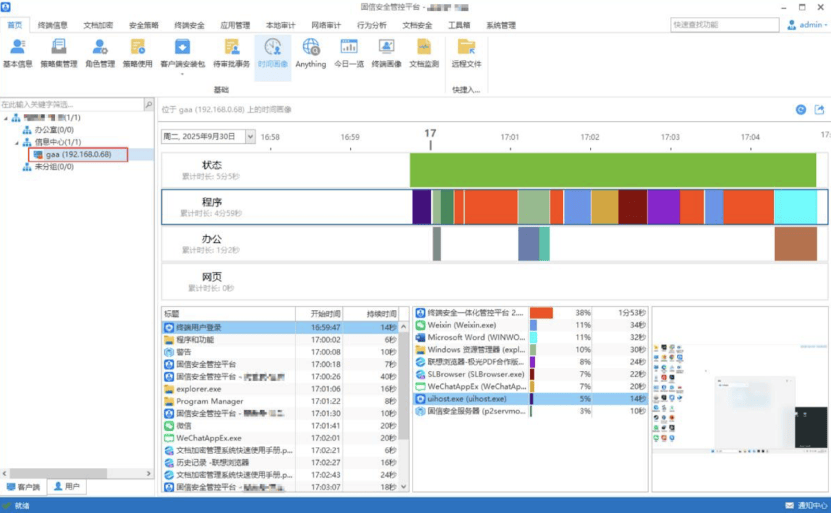Click the 远程文件 folder icon
This screenshot has height=514, width=832.
(x=466, y=51)
